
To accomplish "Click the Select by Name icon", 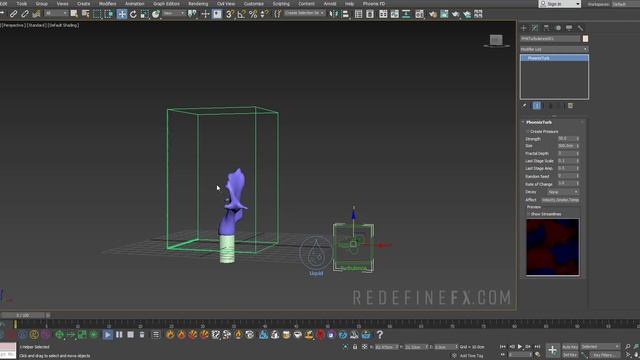I will [85, 14].
